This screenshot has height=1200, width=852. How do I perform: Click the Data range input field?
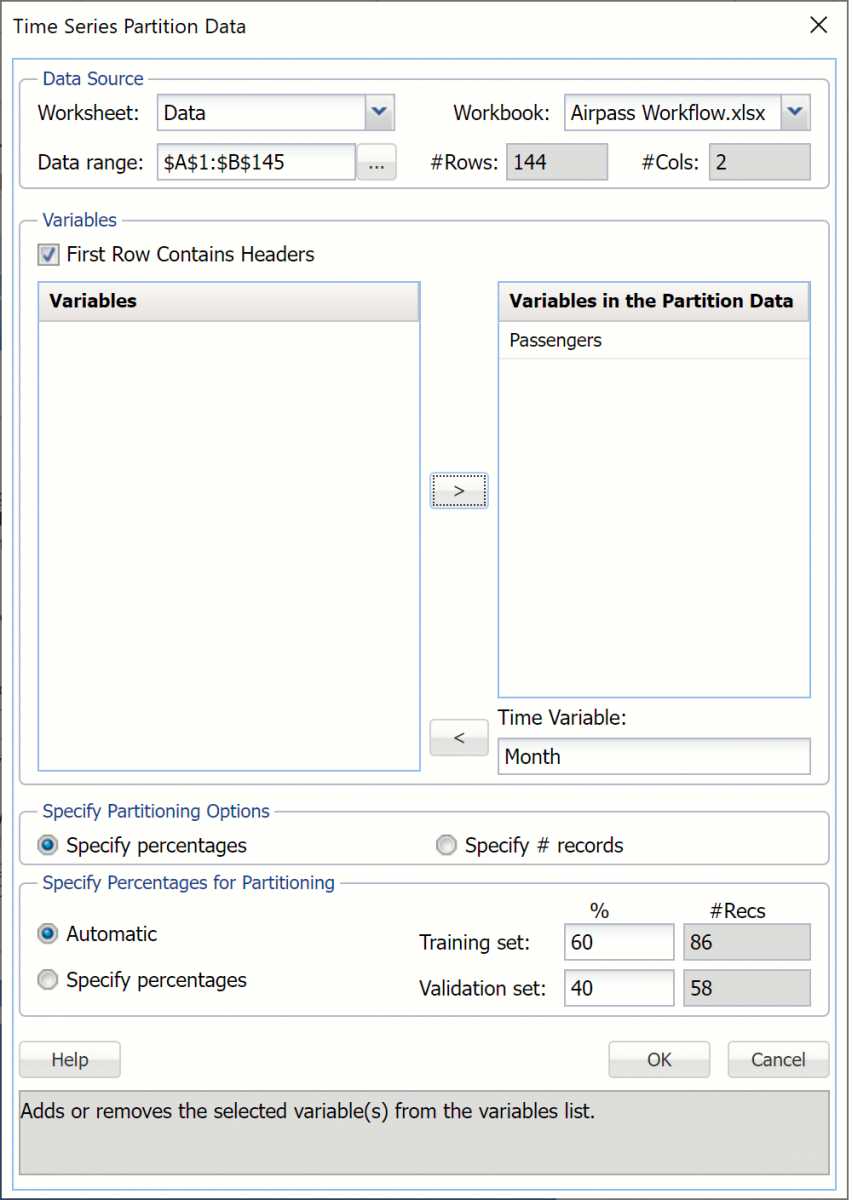(x=256, y=162)
